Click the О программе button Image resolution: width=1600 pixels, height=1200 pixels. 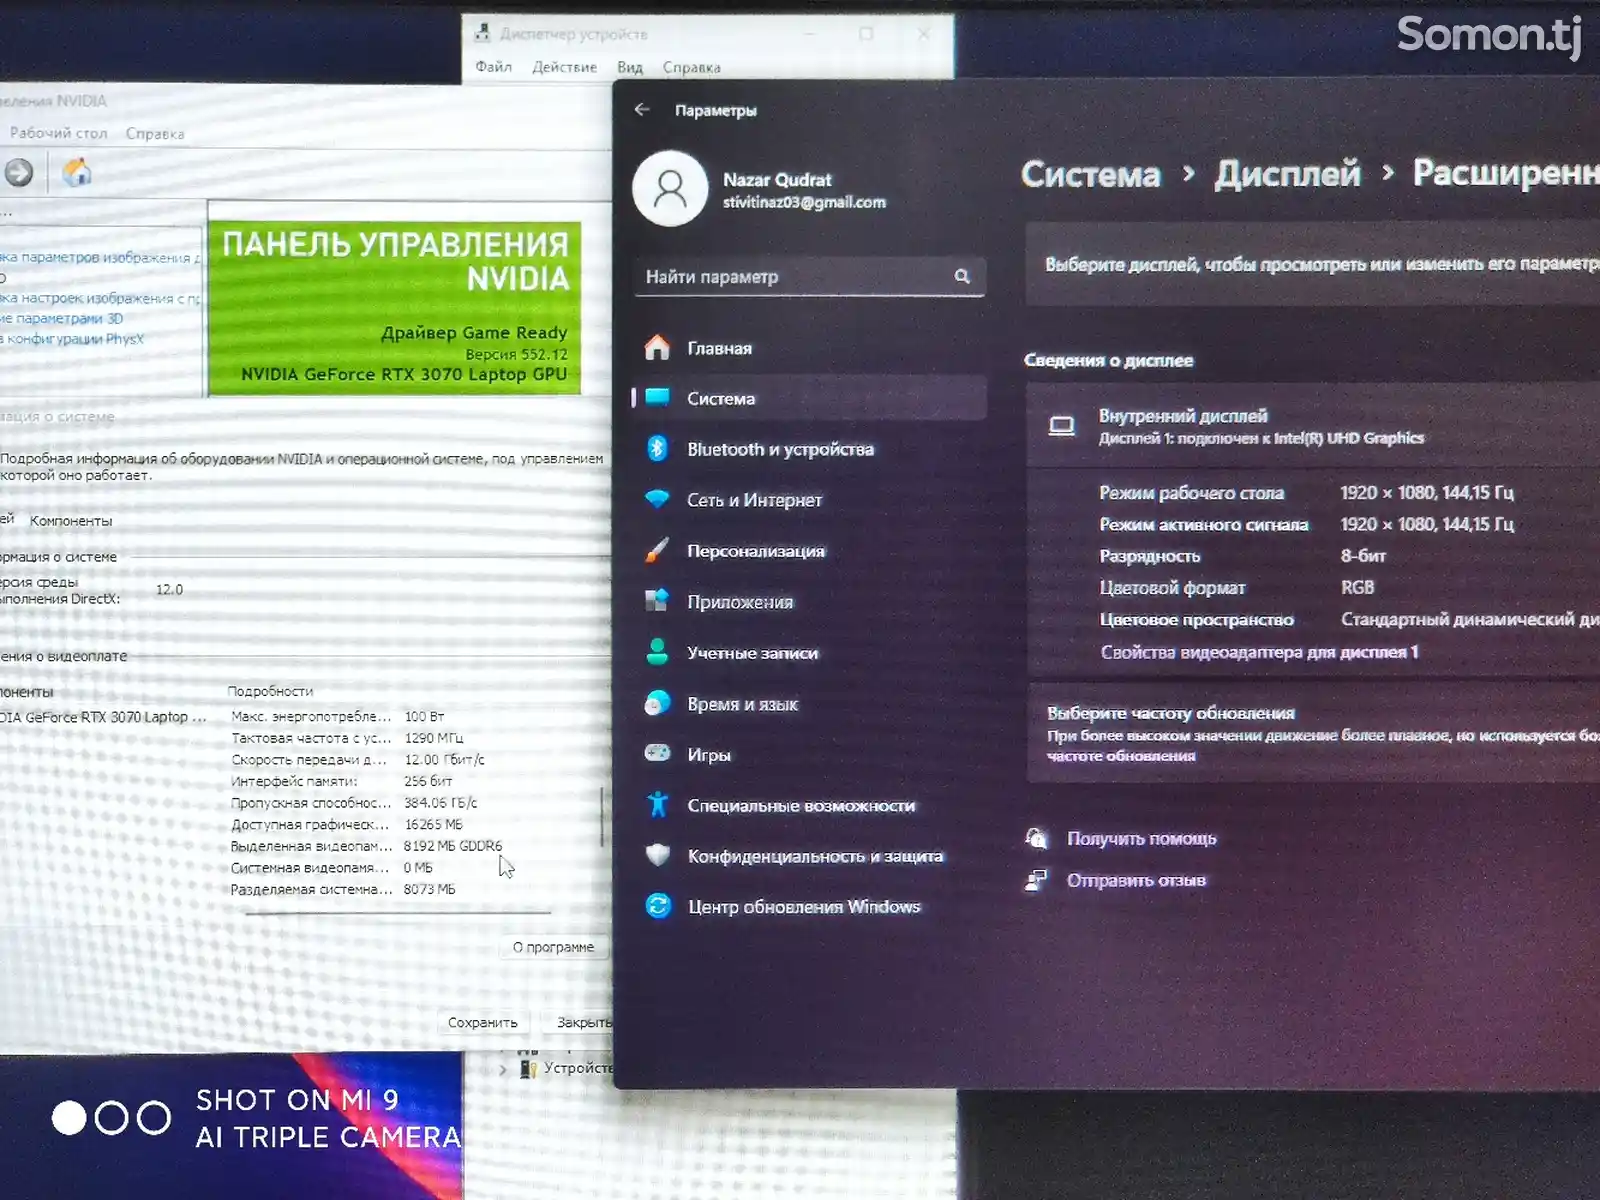553,947
